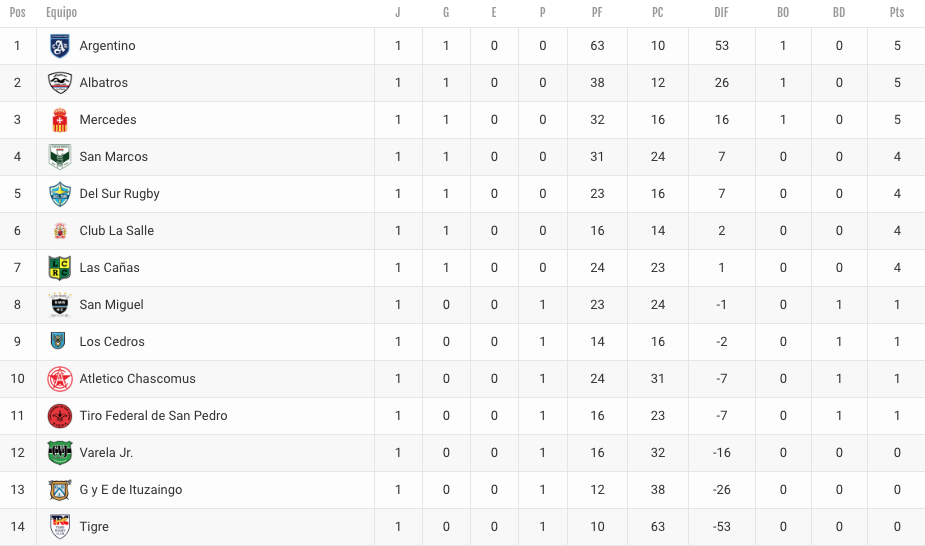Image resolution: width=925 pixels, height=546 pixels.
Task: Click the G y E de Ituzaingo crest
Action: [x=60, y=490]
